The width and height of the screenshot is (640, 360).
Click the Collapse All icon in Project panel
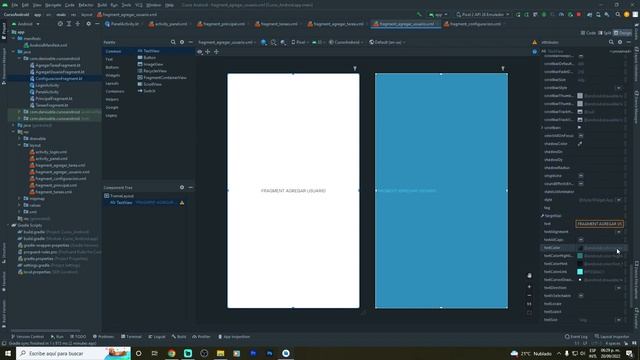coord(78,24)
